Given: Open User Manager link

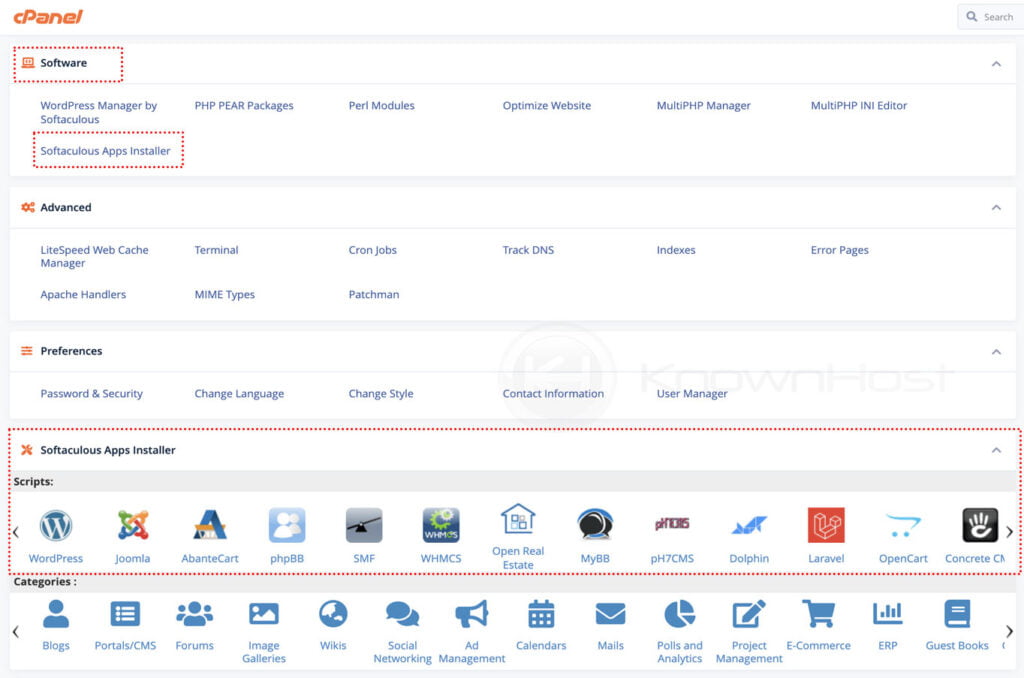Looking at the screenshot, I should coord(692,394).
